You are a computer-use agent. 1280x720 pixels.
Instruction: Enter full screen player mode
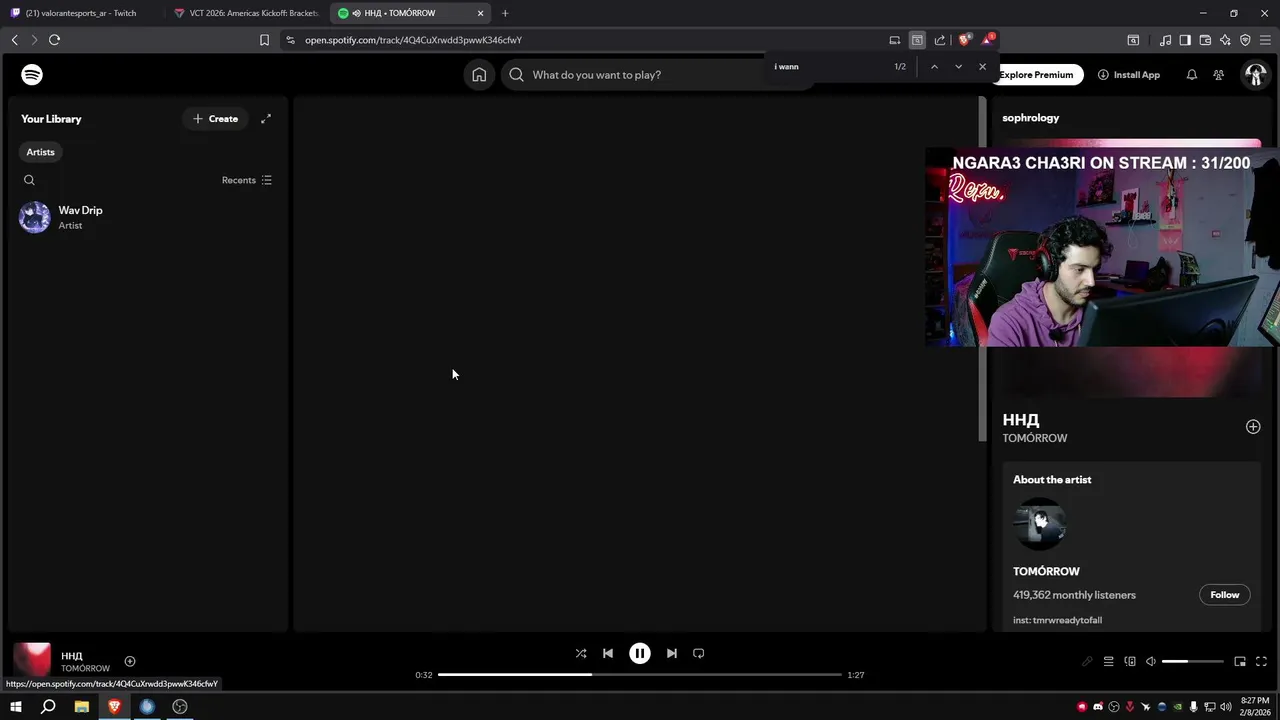click(x=1261, y=661)
